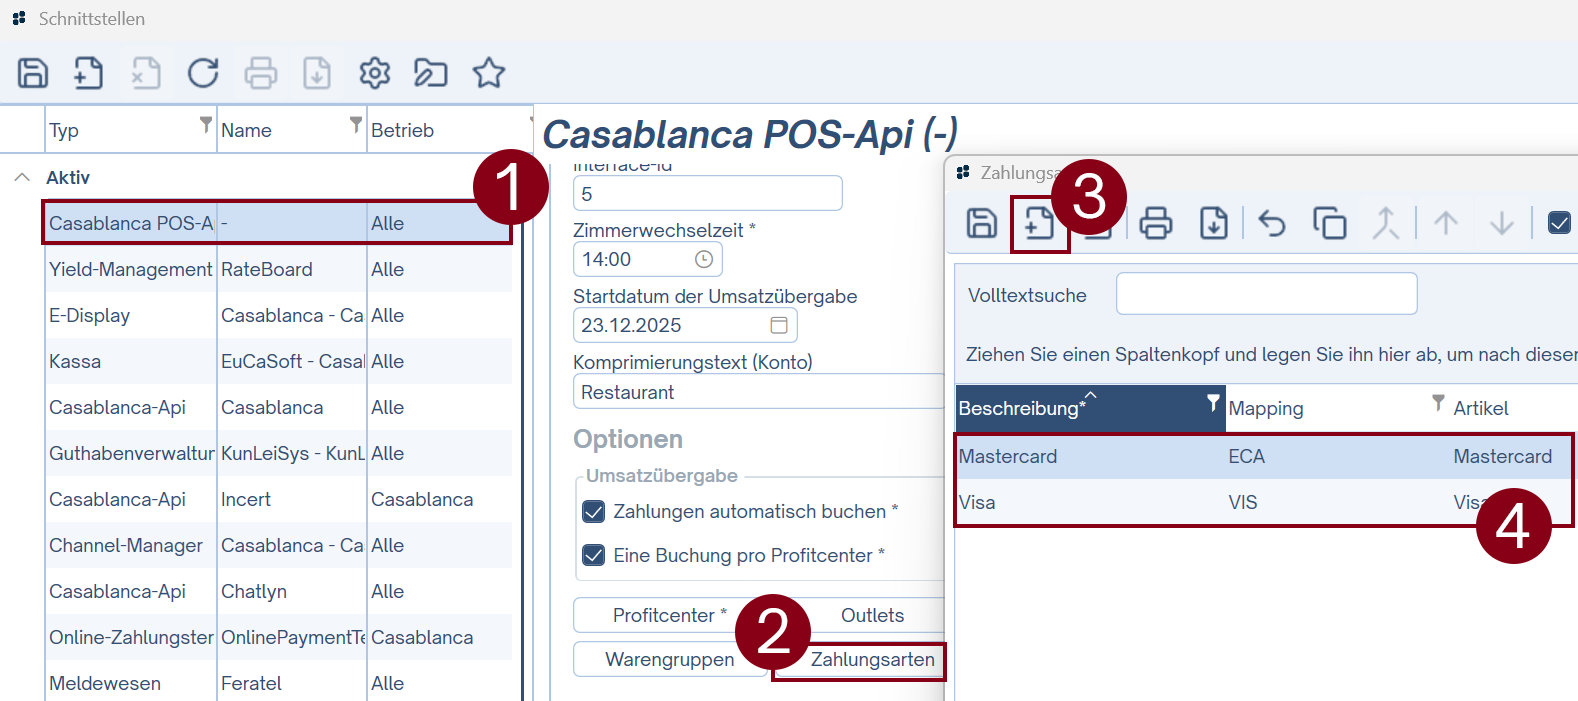This screenshot has height=701, width=1578.
Task: Collapse the Aktiv group
Action: coord(22,177)
